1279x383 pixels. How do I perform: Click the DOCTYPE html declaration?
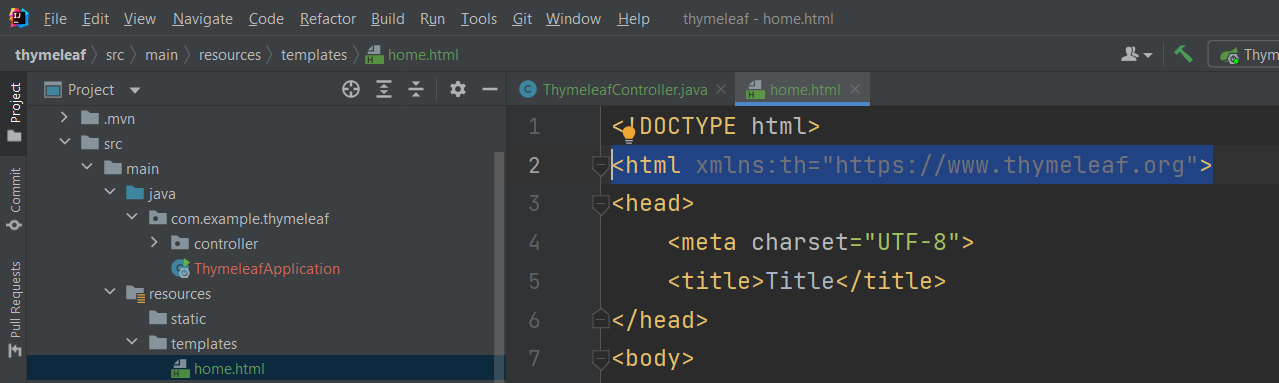(x=715, y=127)
